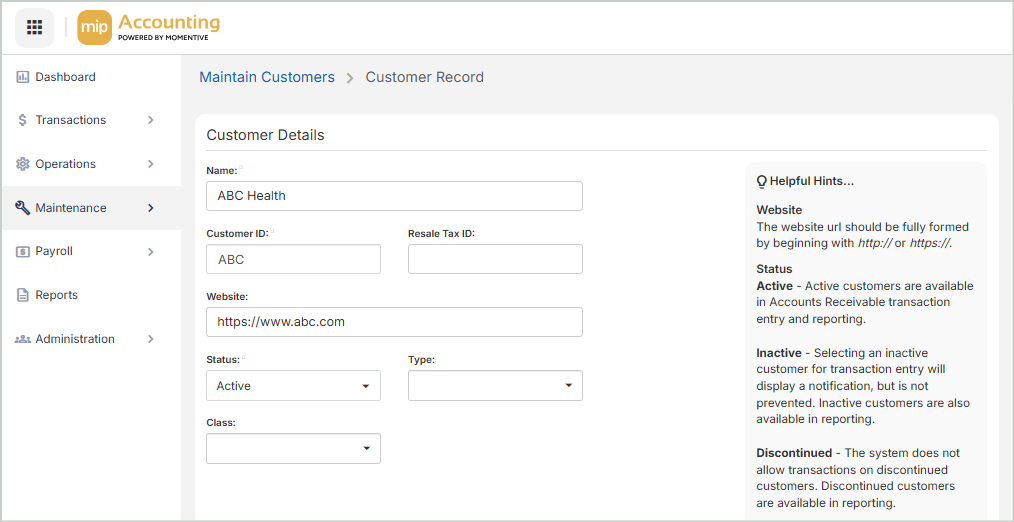Click the Operations gear icon
The image size is (1014, 522).
tap(23, 164)
